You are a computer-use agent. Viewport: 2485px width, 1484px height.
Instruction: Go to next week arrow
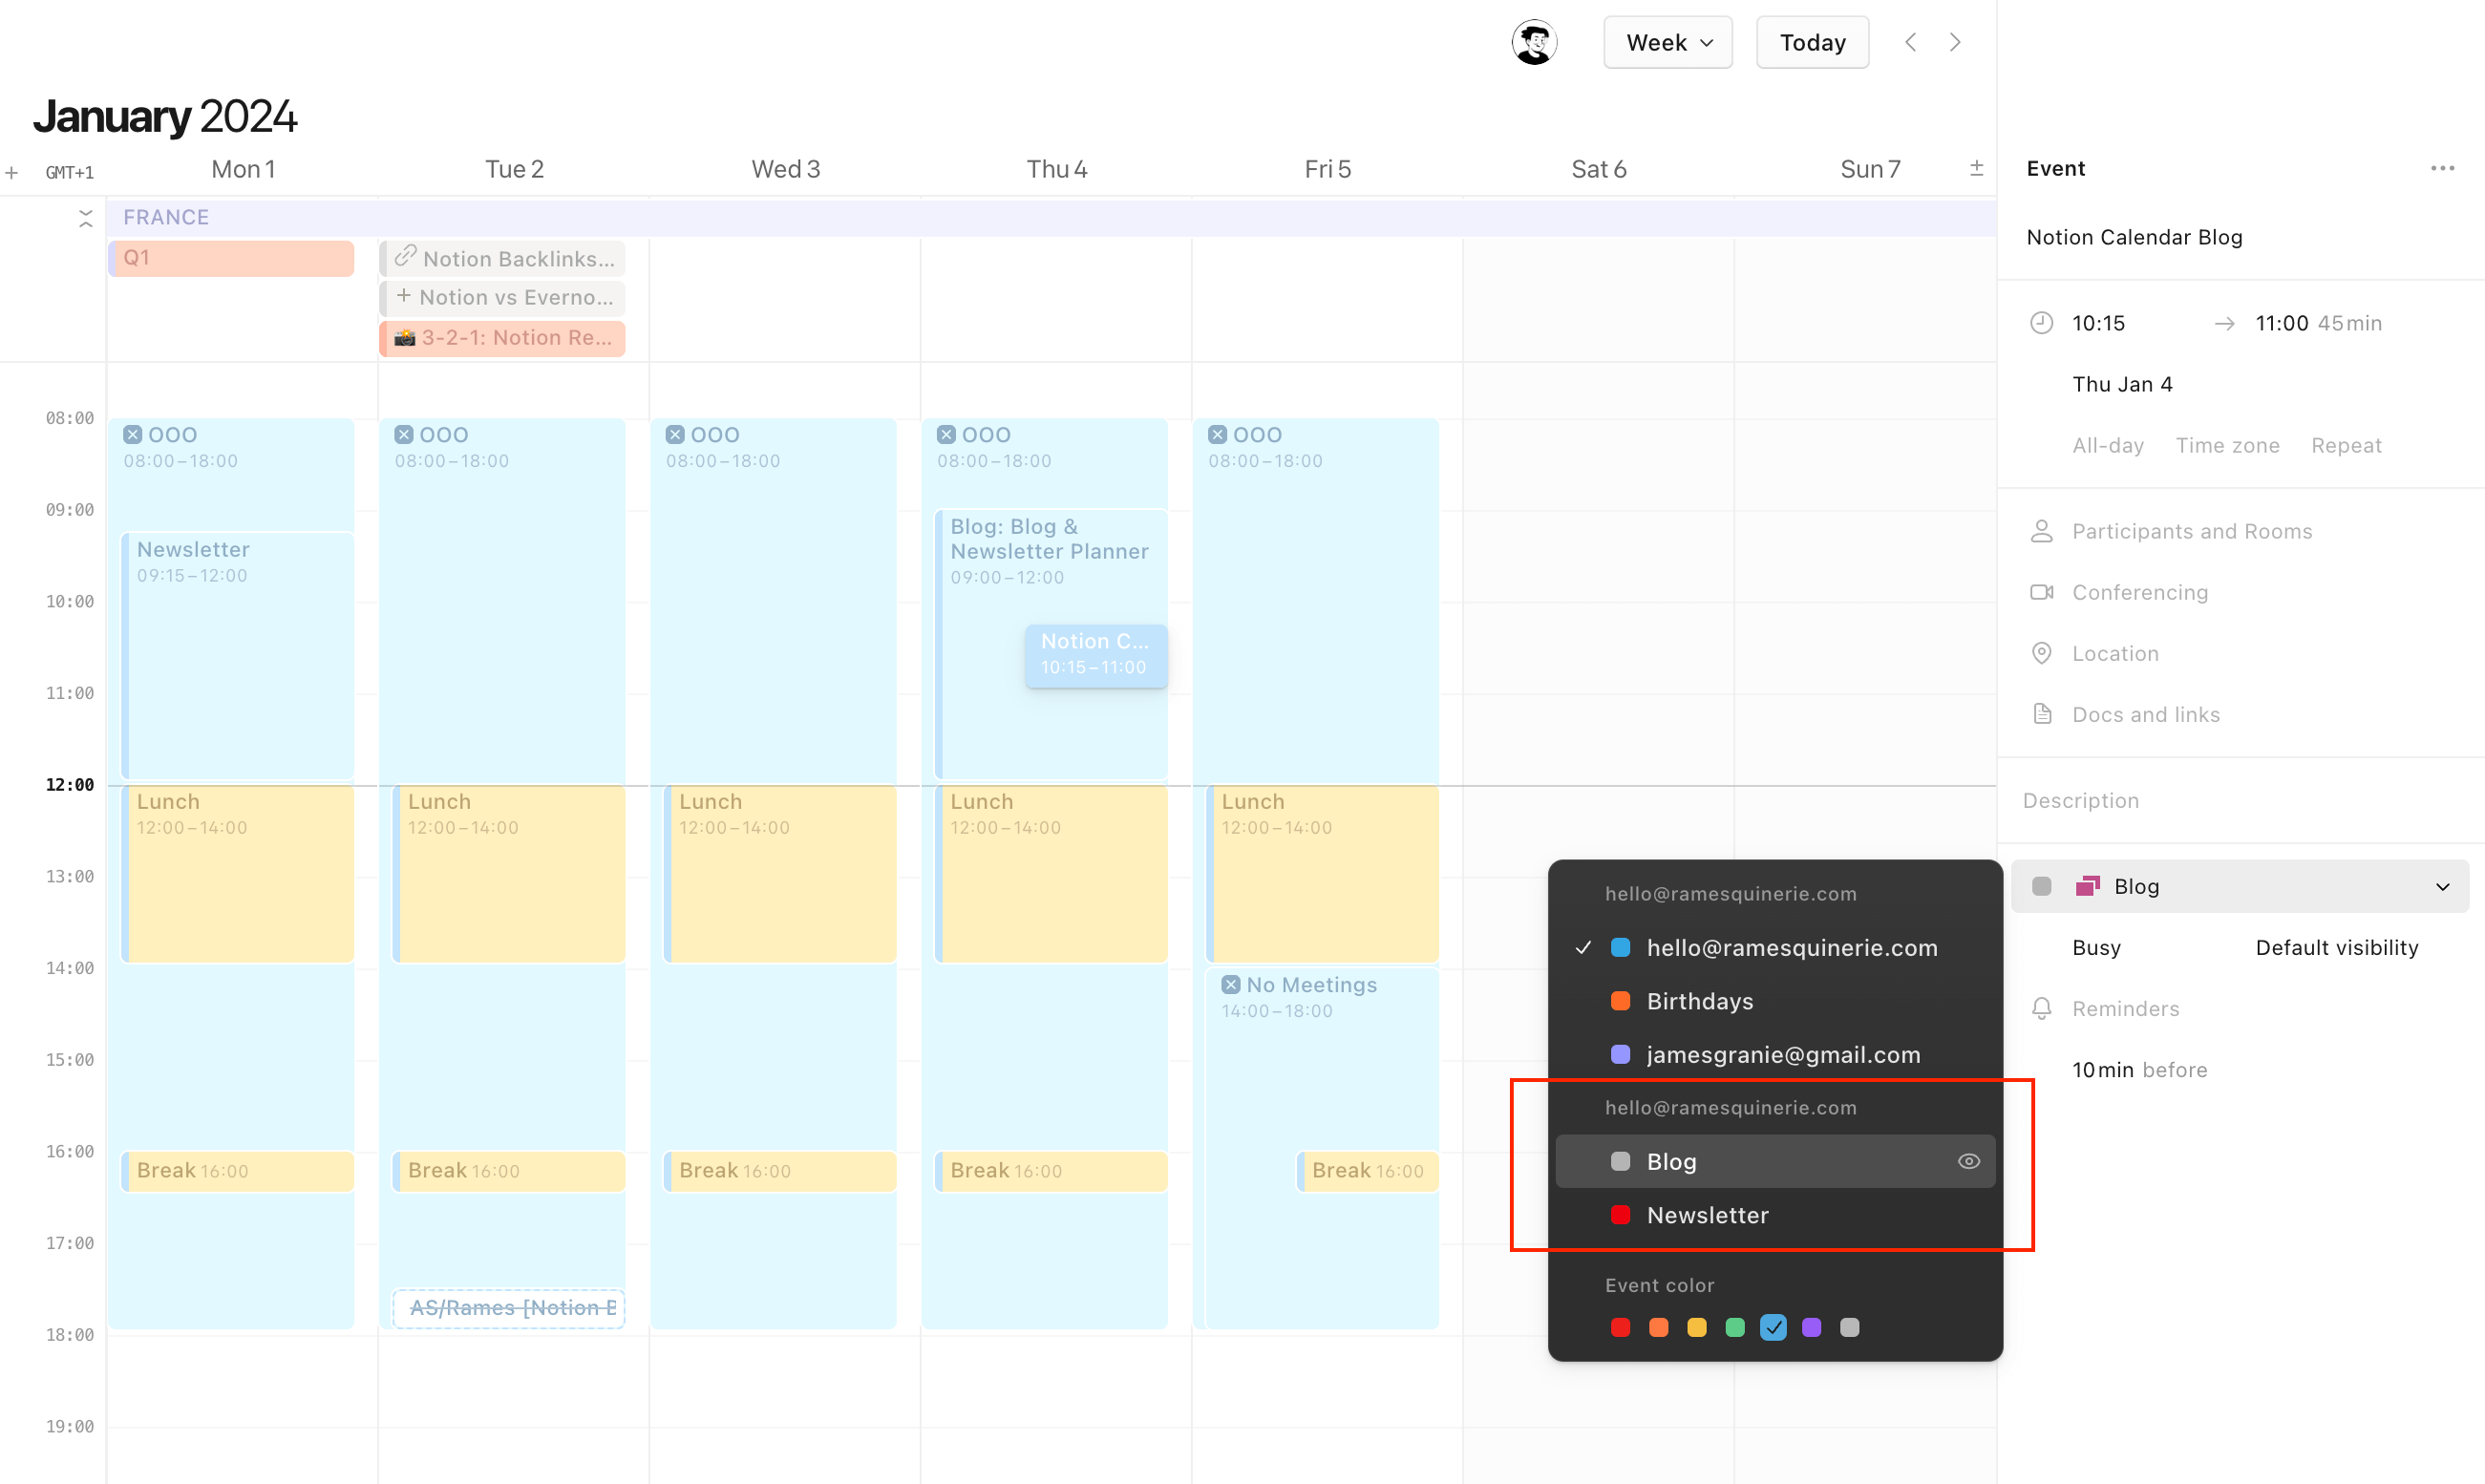click(1955, 42)
